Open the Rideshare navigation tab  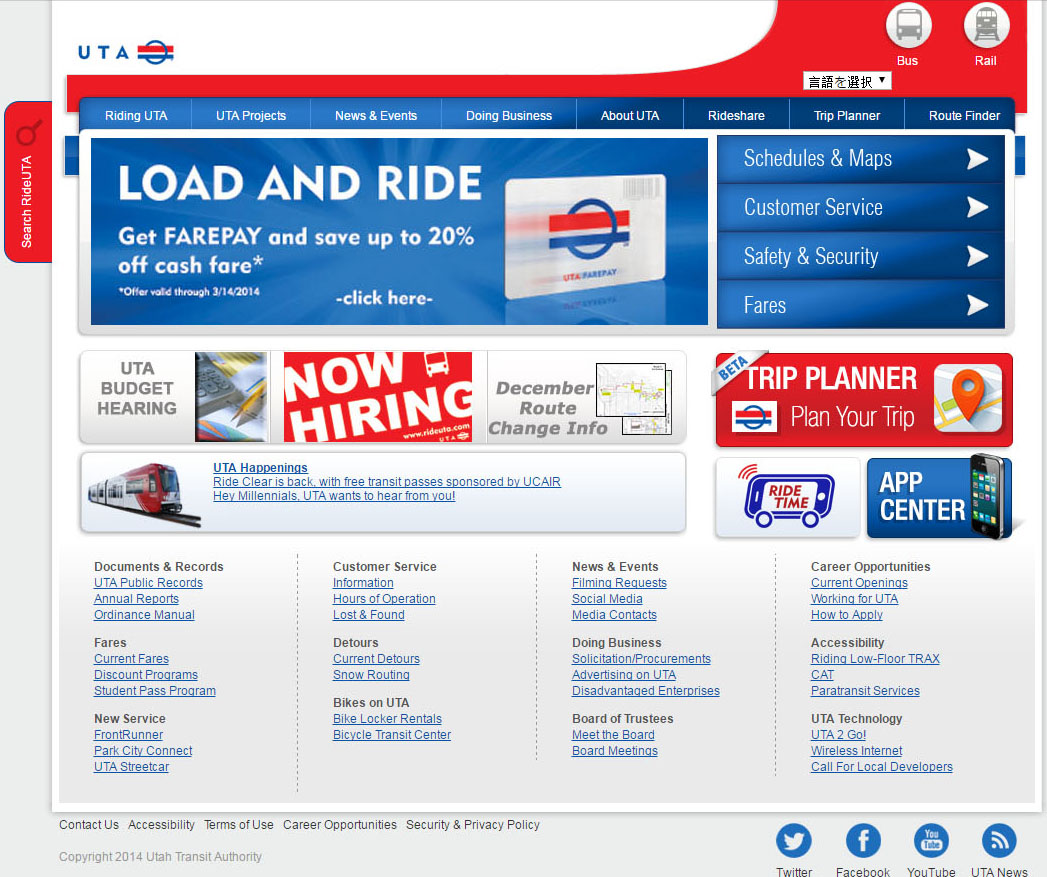click(737, 115)
